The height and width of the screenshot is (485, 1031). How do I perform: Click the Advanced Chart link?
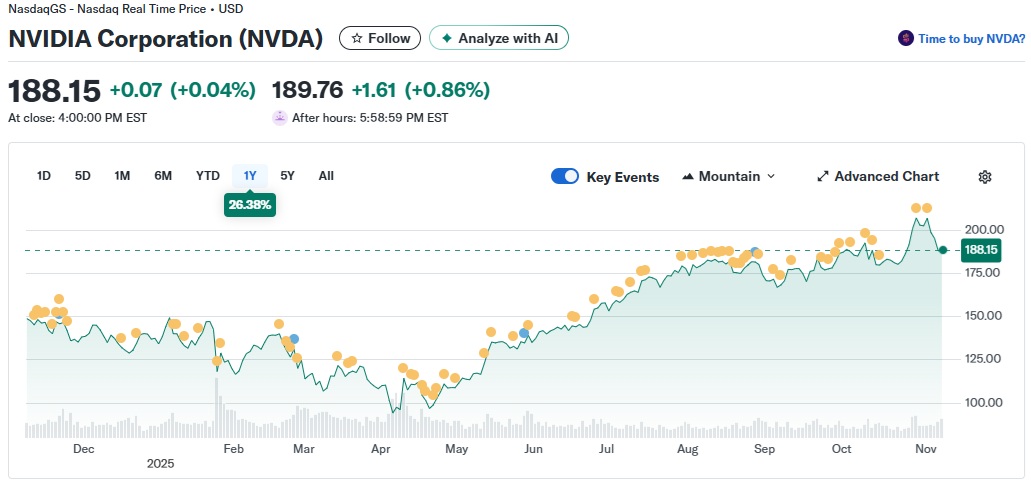[886, 177]
